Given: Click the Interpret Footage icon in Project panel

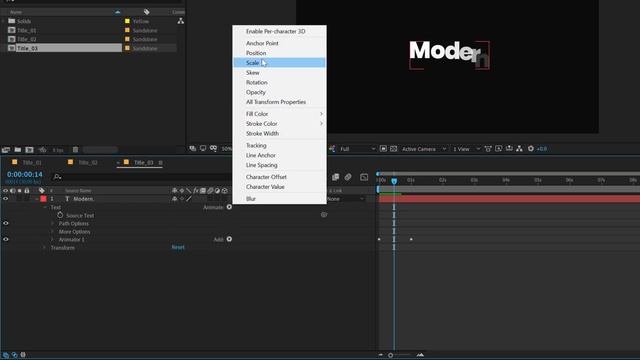Looking at the screenshot, I should pos(6,150).
